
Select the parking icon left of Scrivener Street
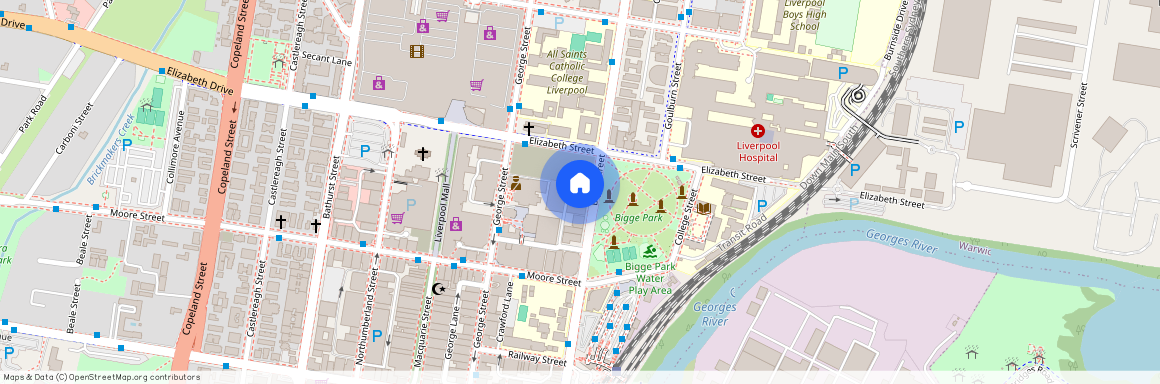(959, 127)
